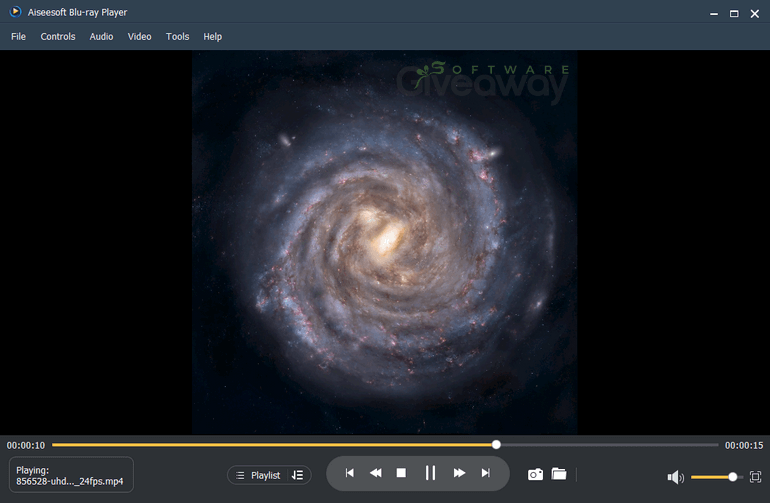Skip to the next track
The height and width of the screenshot is (503, 770).
pyautogui.click(x=486, y=473)
